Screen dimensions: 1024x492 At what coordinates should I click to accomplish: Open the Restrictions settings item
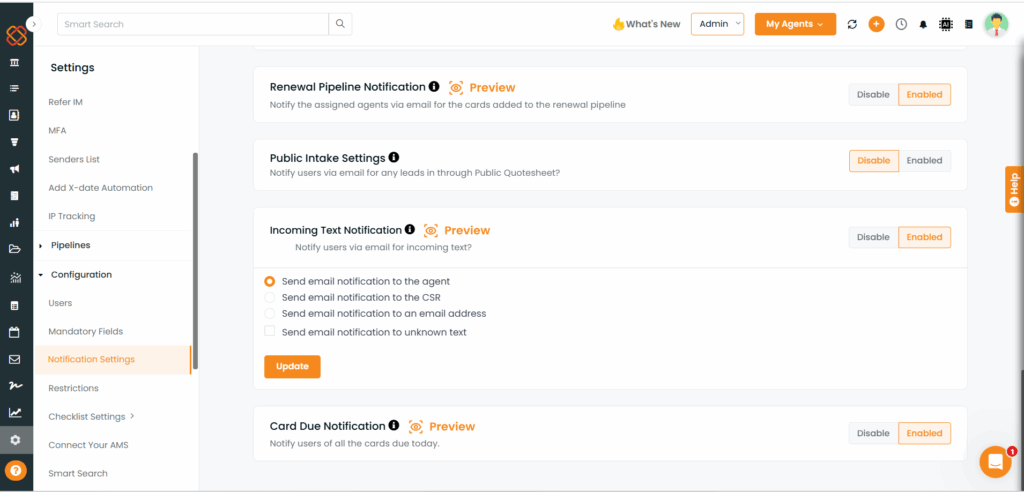[x=73, y=388]
